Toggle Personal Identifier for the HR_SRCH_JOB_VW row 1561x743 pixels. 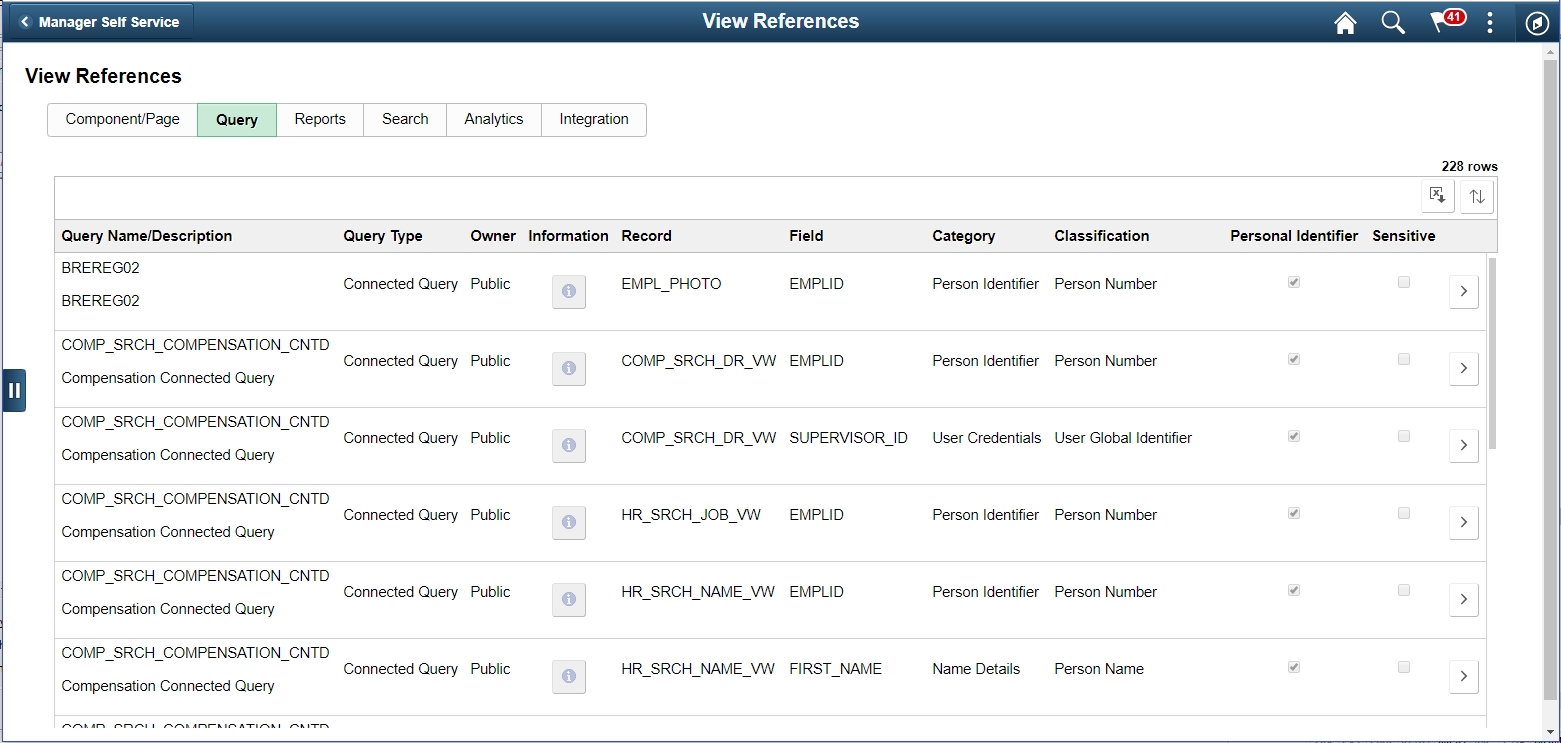point(1293,512)
